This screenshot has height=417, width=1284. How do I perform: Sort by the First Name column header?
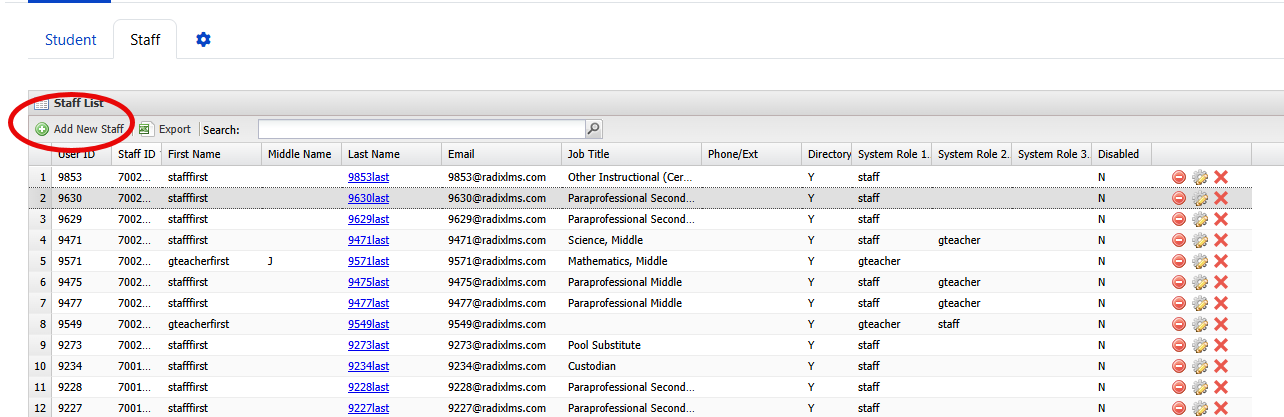coord(212,154)
